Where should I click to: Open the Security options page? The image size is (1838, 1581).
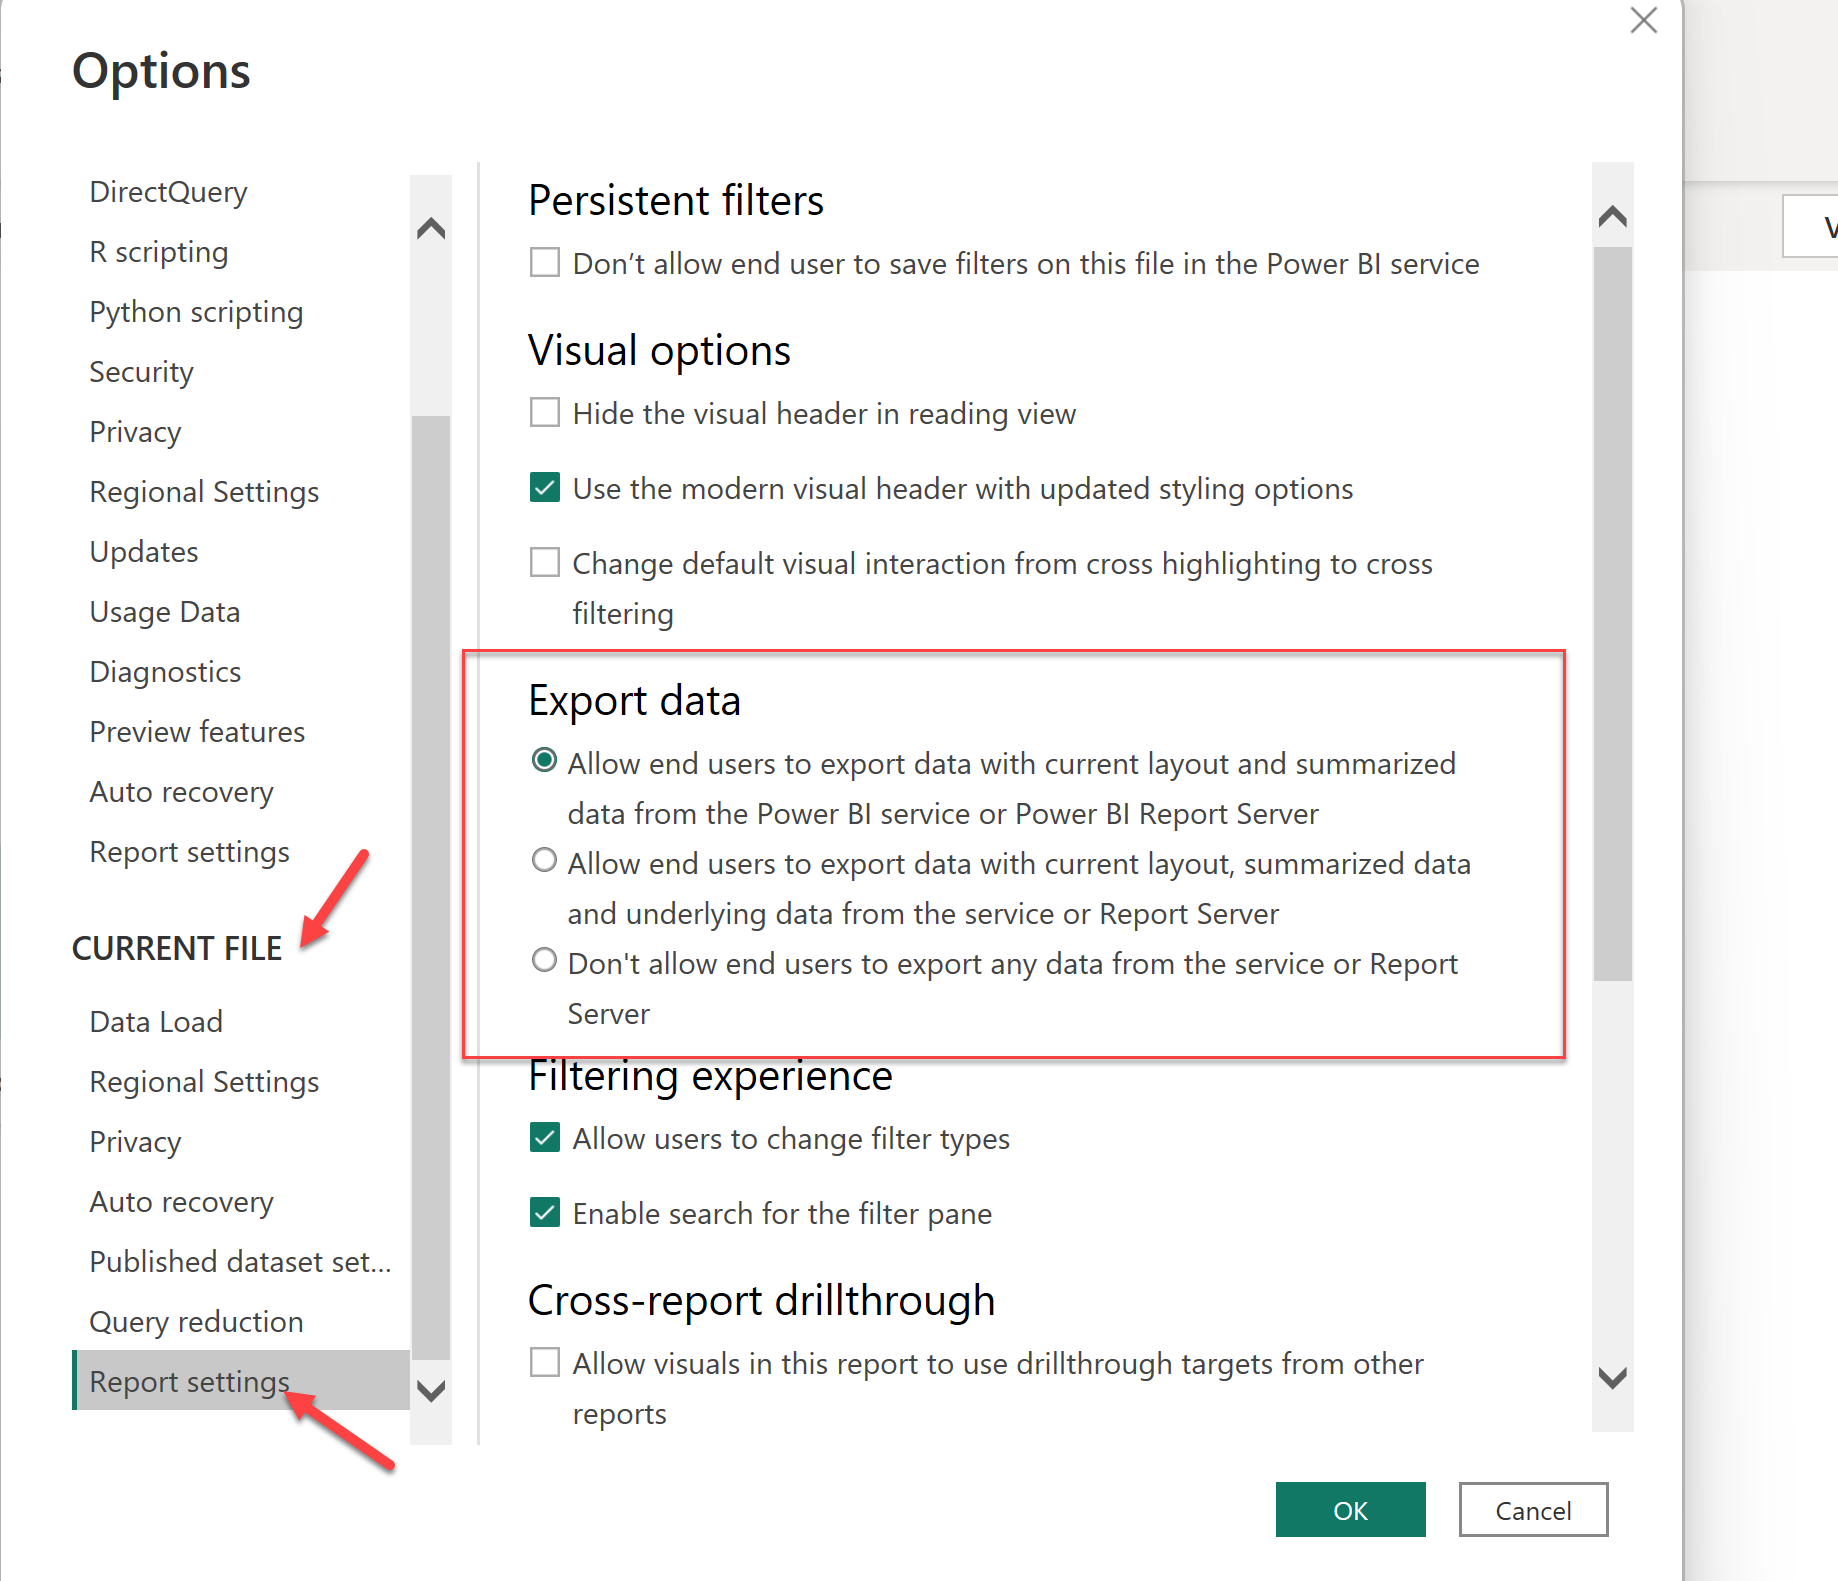pos(141,372)
